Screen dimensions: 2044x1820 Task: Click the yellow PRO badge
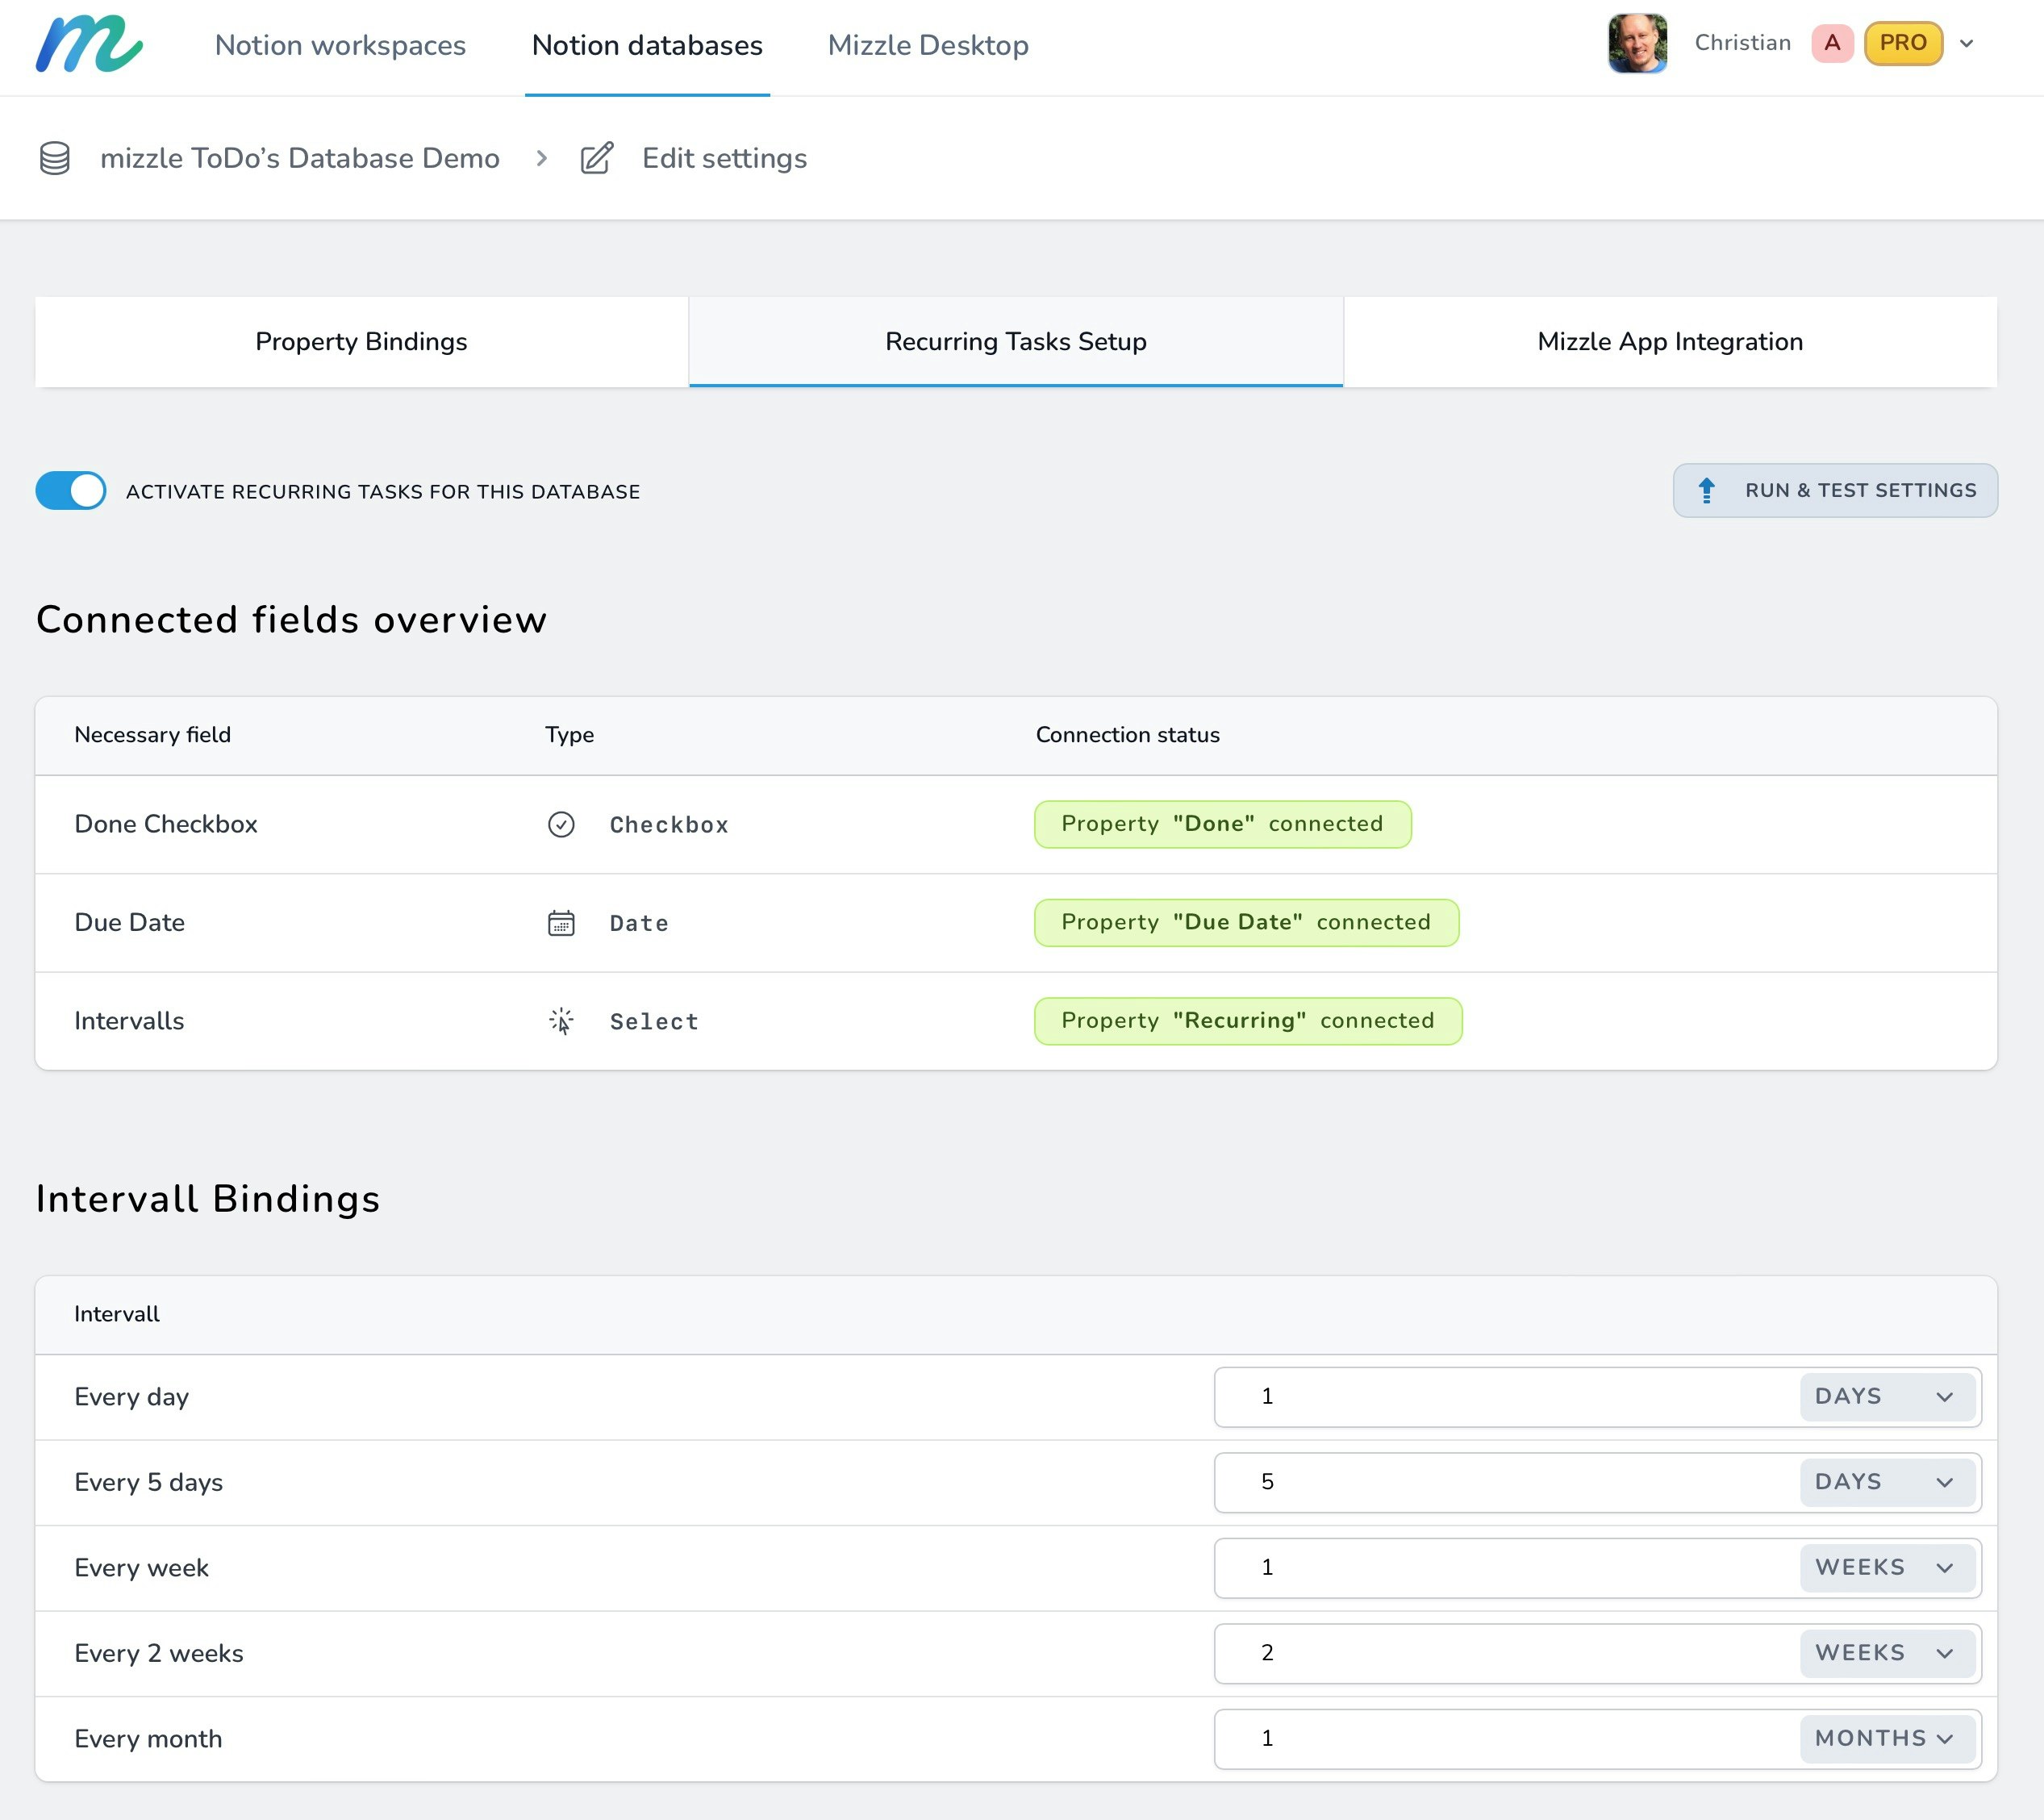click(x=1903, y=43)
